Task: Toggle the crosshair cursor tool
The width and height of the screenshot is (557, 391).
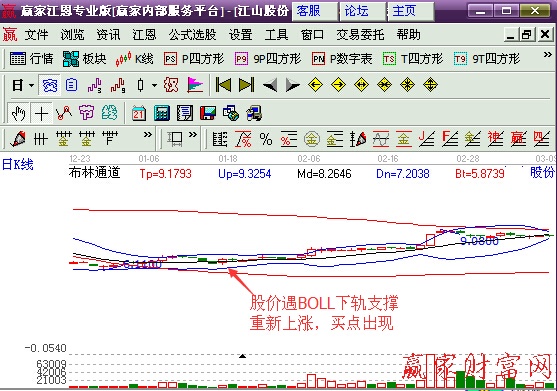Action: 42,113
